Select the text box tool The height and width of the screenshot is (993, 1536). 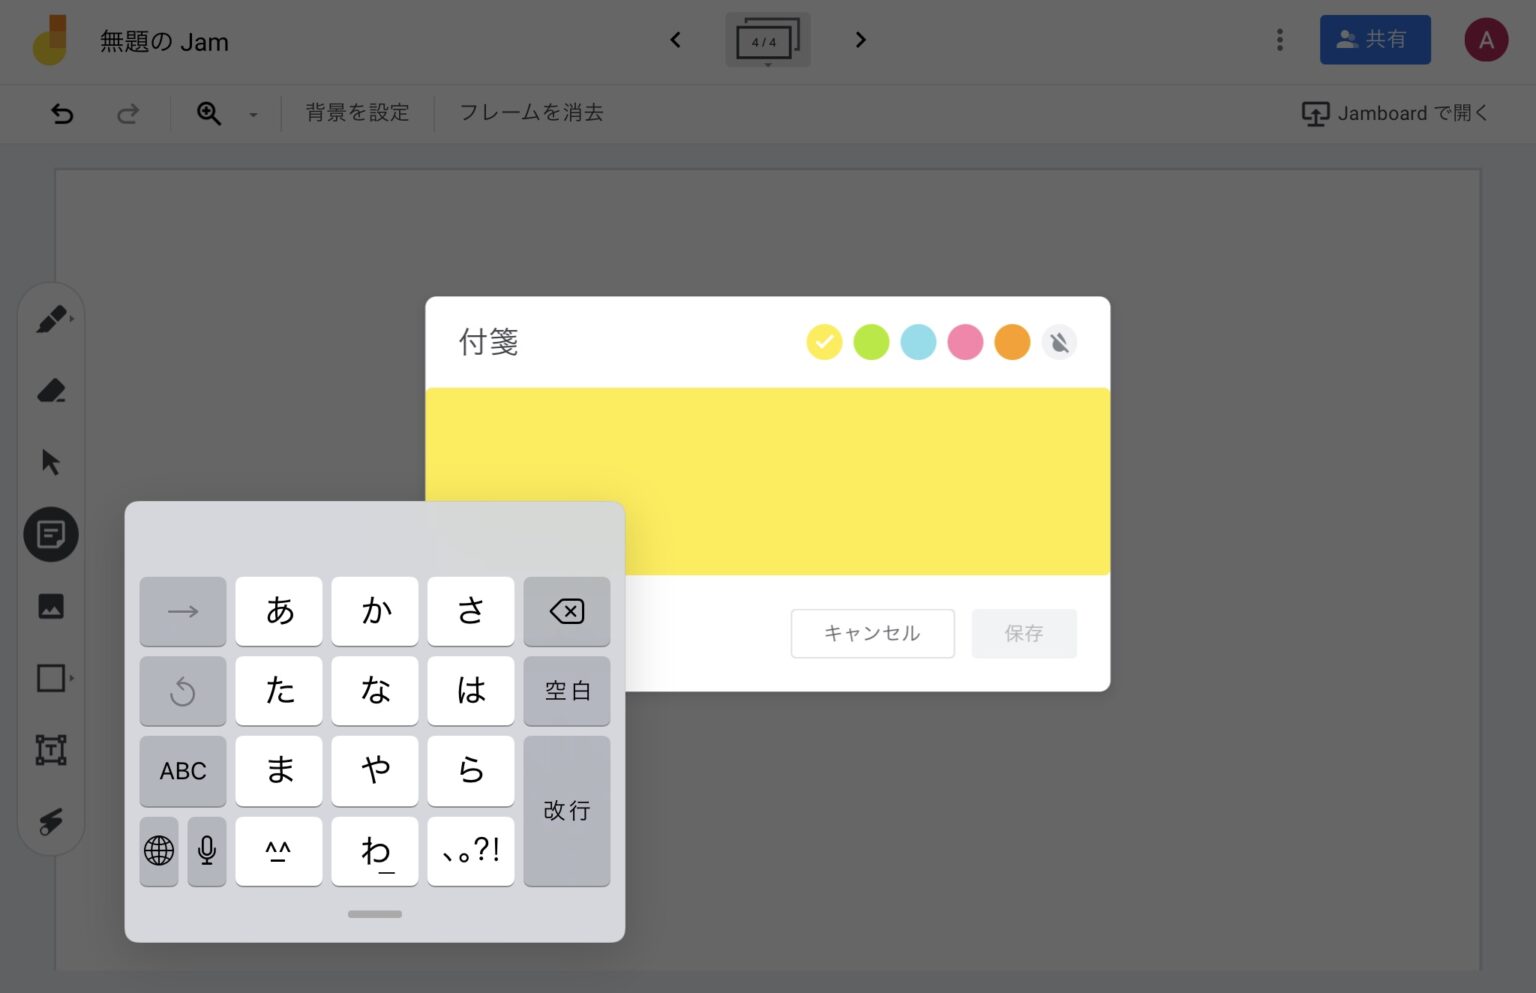coord(51,750)
